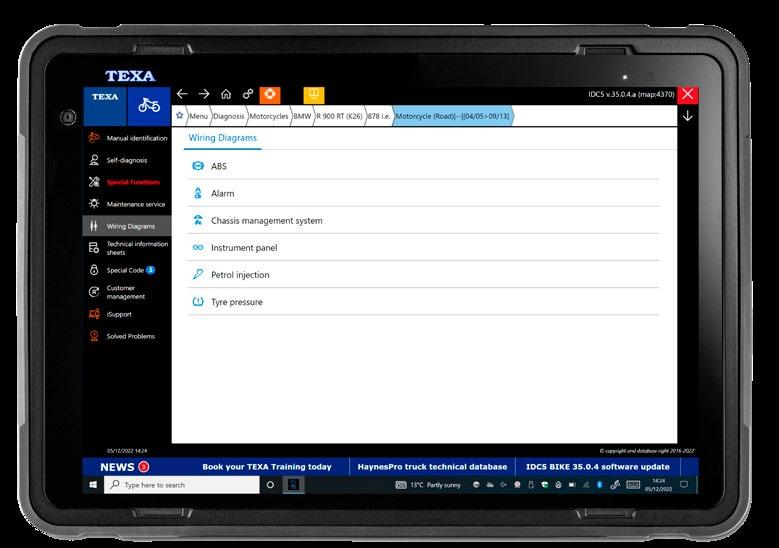Go to R 900 RT (K26) breadcrumb
Image resolution: width=779 pixels, height=548 pixels.
339,116
